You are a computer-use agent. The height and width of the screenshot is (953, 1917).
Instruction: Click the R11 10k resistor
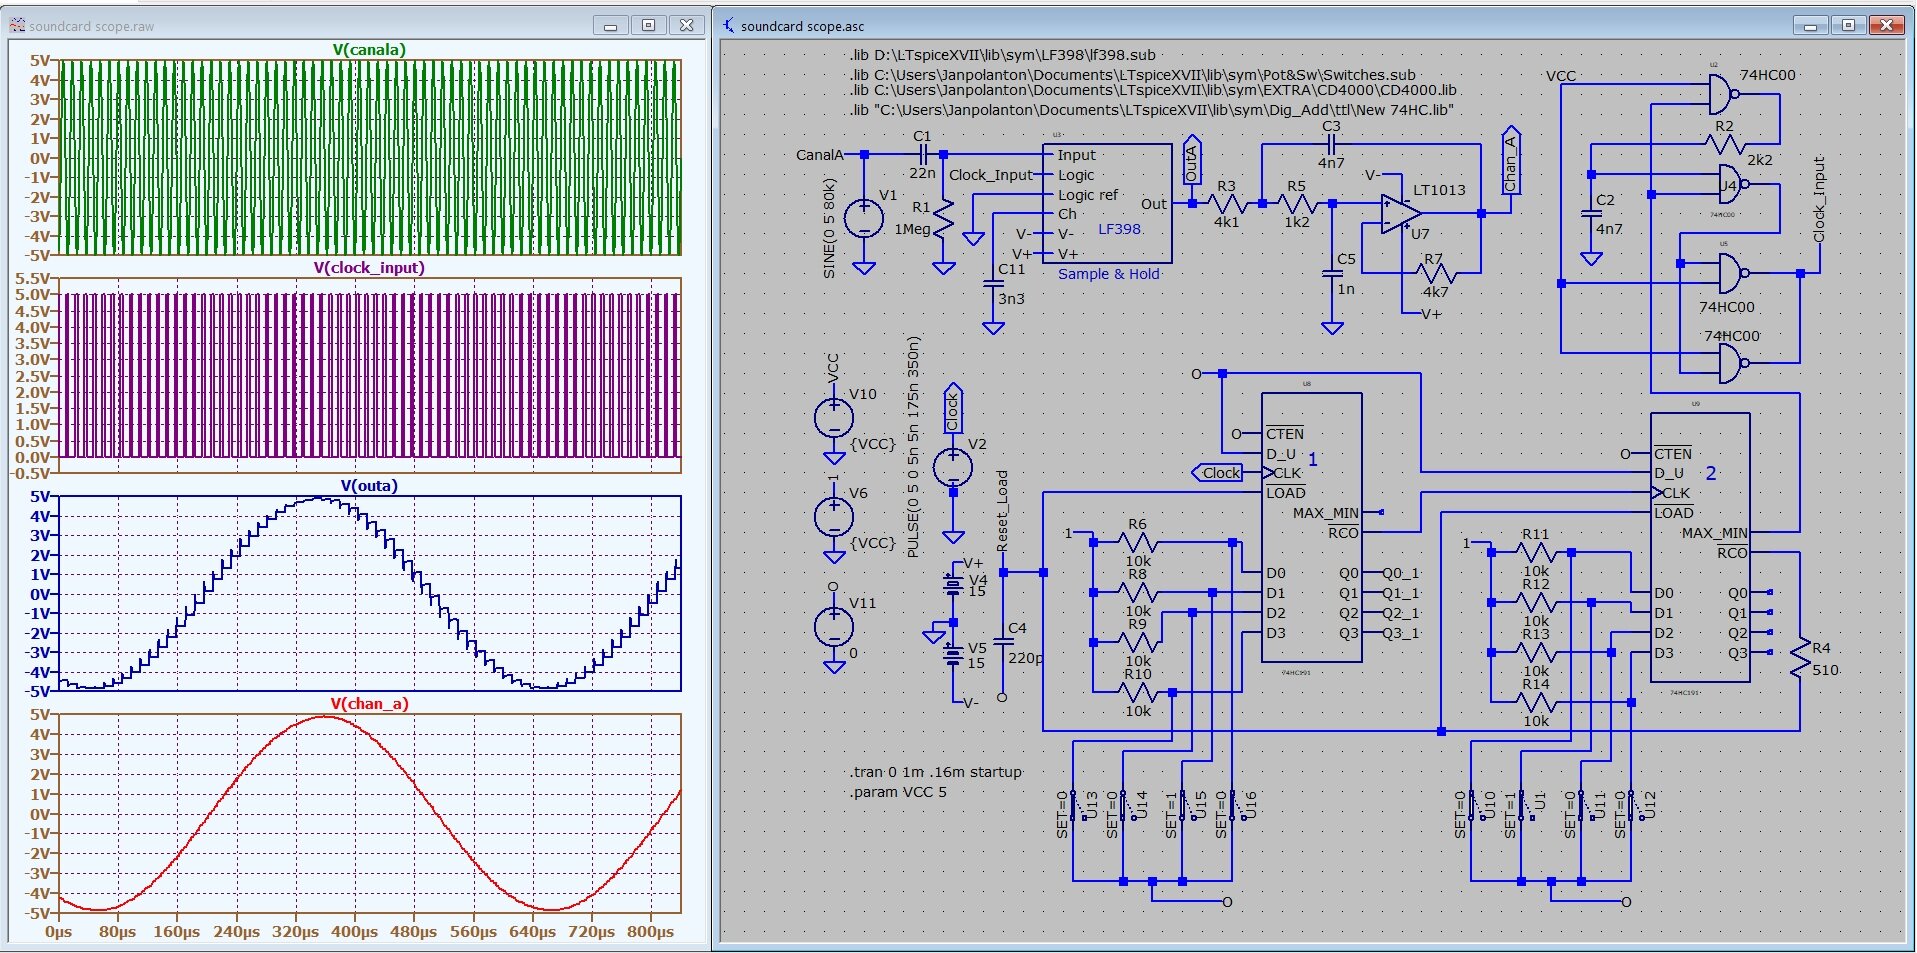pyautogui.click(x=1536, y=553)
